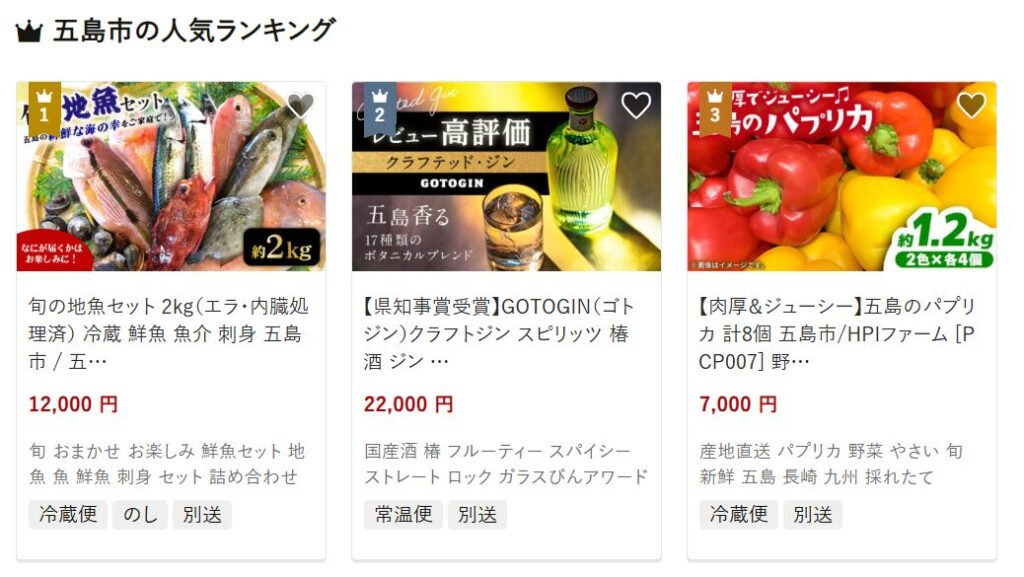Screen dimensions: 1024x577
Task: Add 五島のパプリカ to favorites via heart
Action: pyautogui.click(x=972, y=105)
